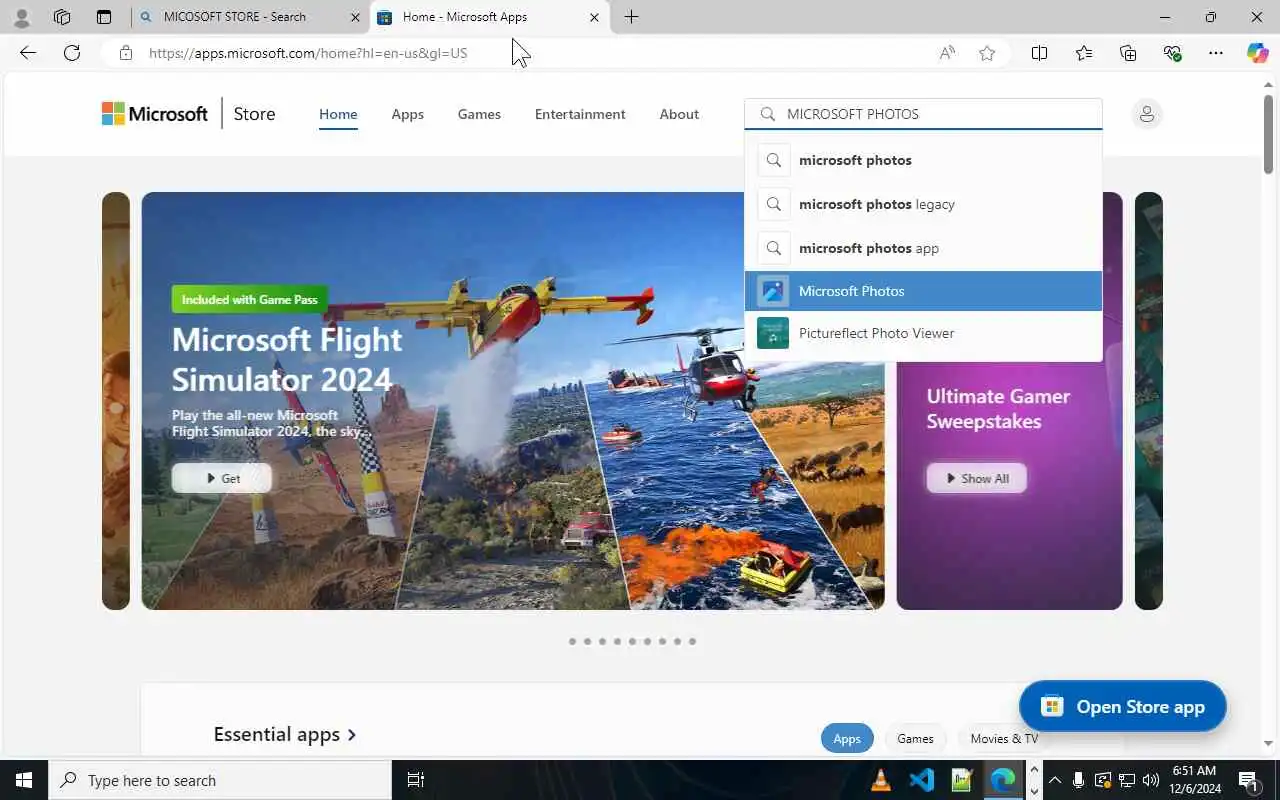Select the last carousel pagination dot

692,641
